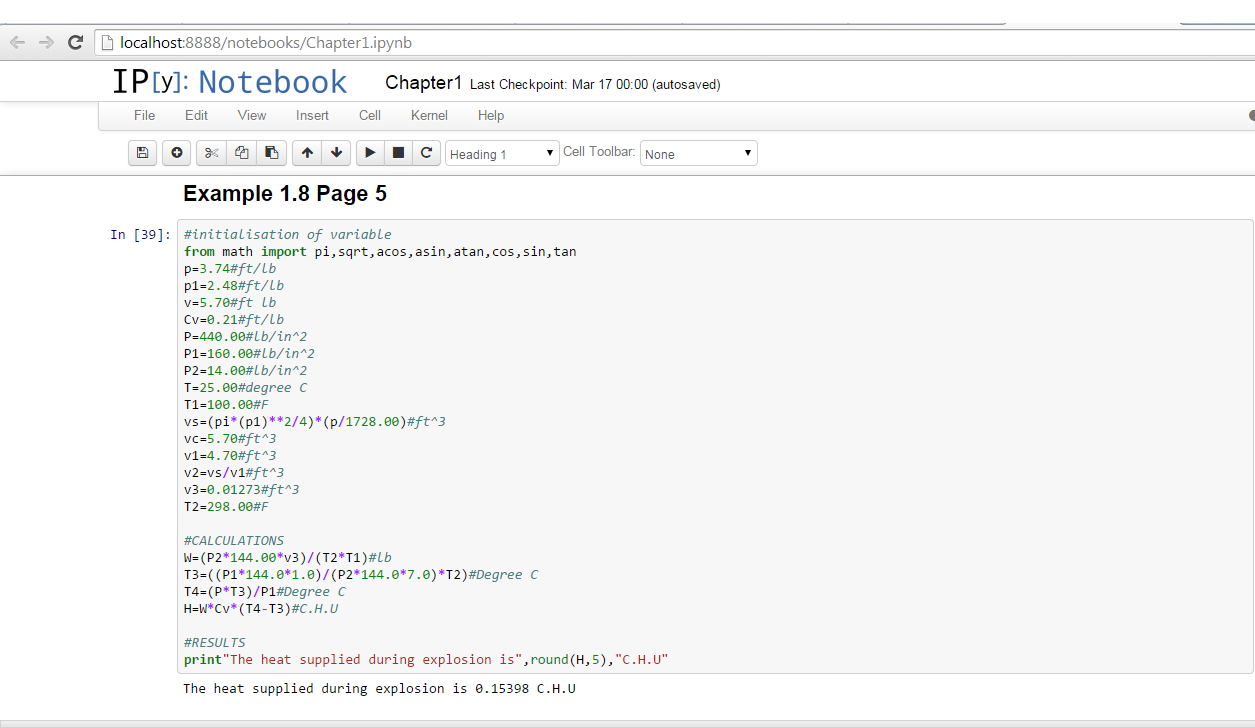Screen dimensions: 1255x728
Task: Open the Kernel menu
Action: pos(429,115)
